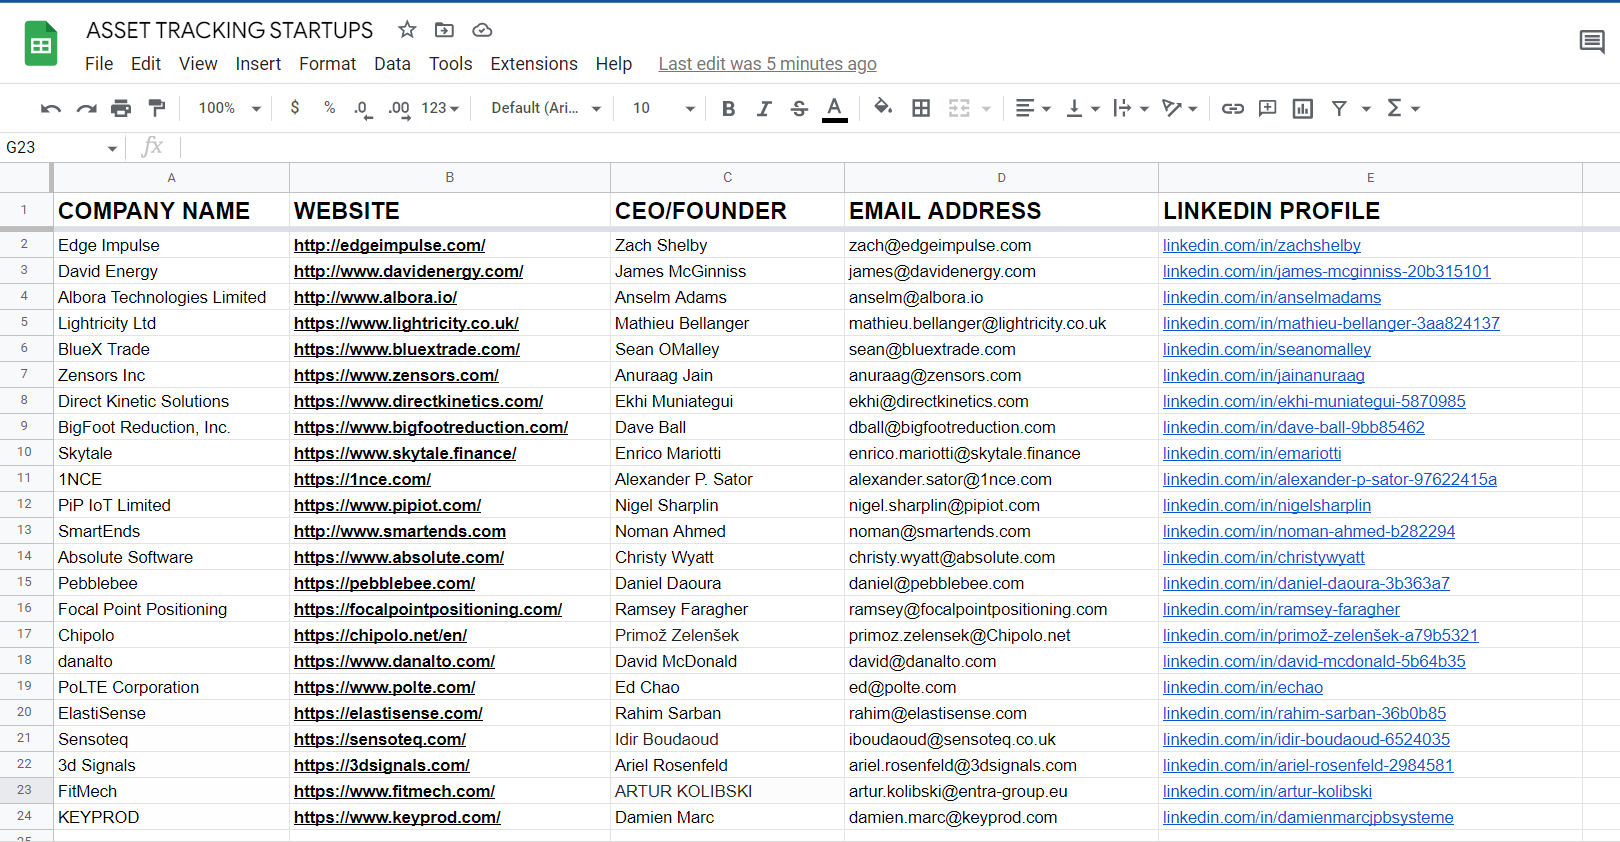
Task: Open horizontal align dropdown
Action: coord(1033,108)
